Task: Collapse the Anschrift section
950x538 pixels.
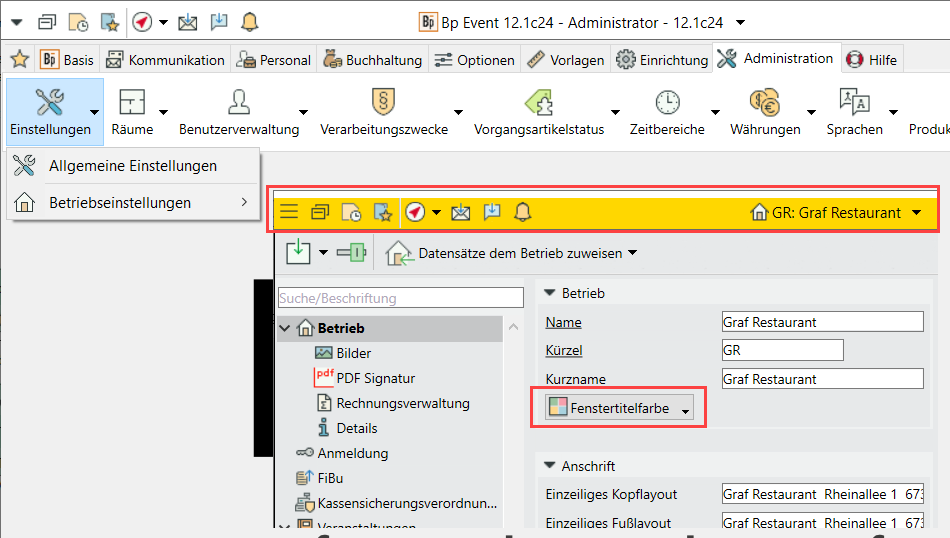Action: tap(550, 466)
